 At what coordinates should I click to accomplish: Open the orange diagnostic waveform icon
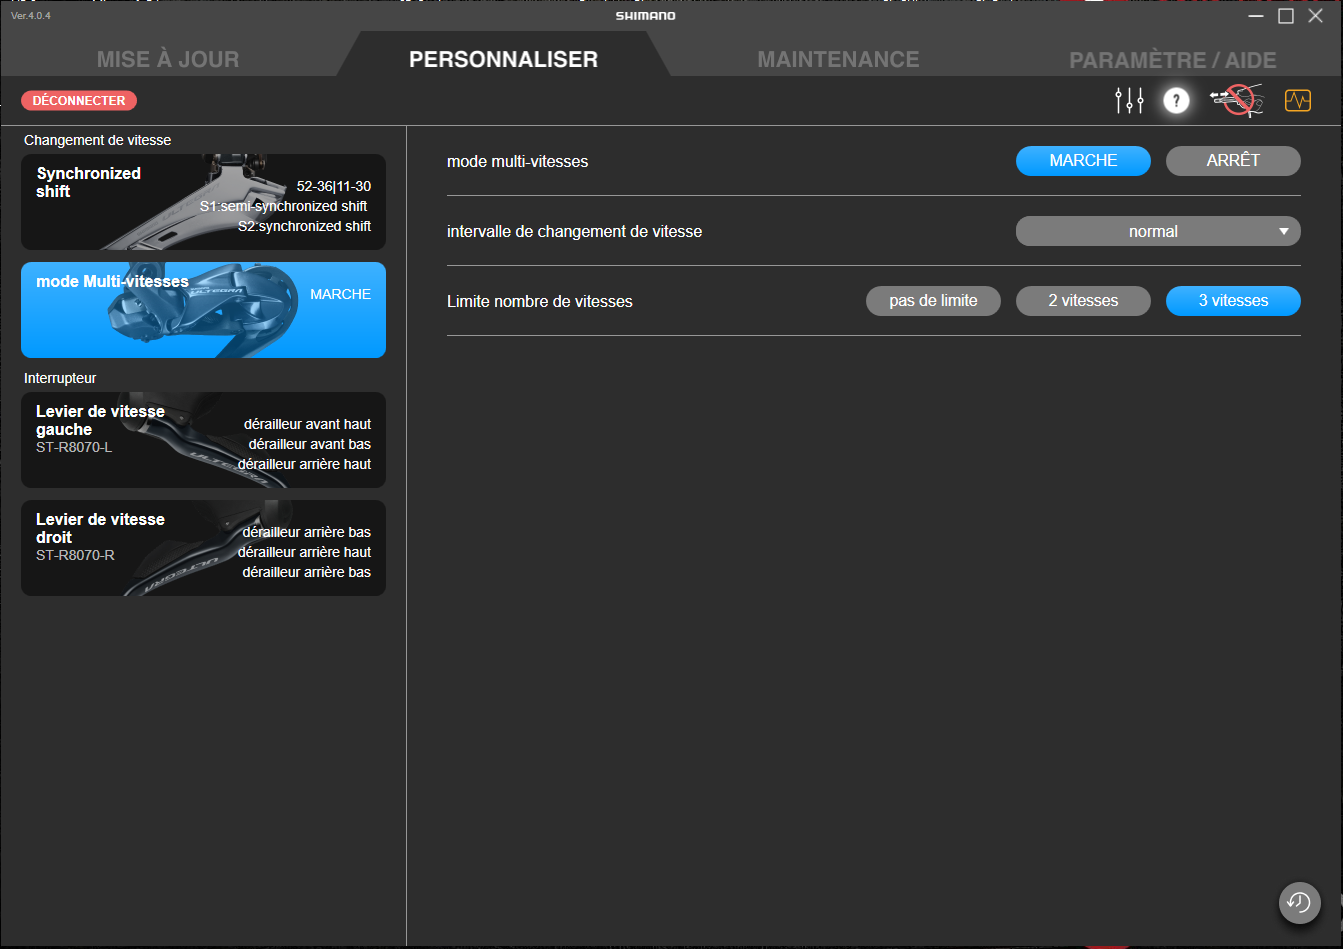[x=1297, y=101]
